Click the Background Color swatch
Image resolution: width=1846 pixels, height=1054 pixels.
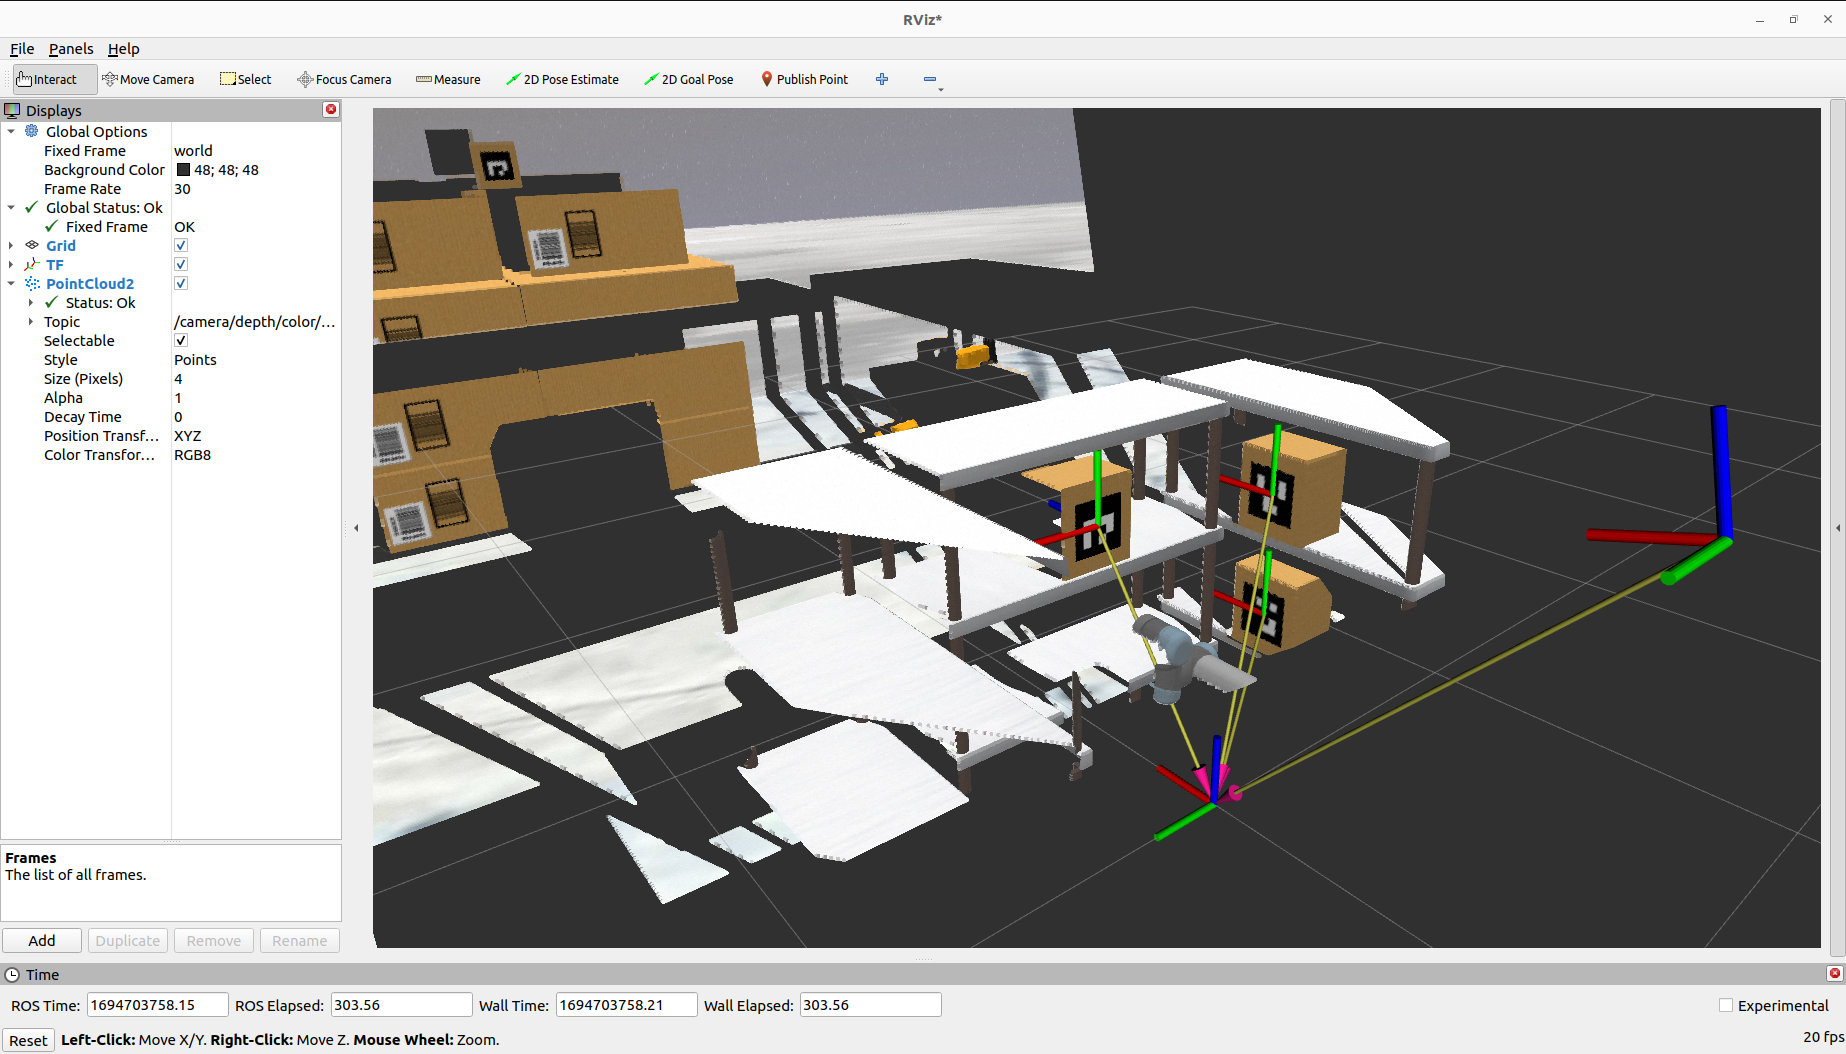(x=183, y=170)
